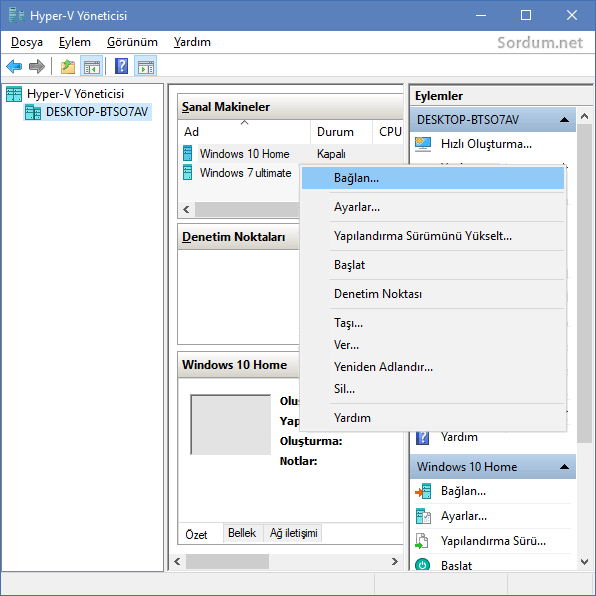Sort virtual machines by Durum column
The height and width of the screenshot is (596, 596).
[341, 132]
